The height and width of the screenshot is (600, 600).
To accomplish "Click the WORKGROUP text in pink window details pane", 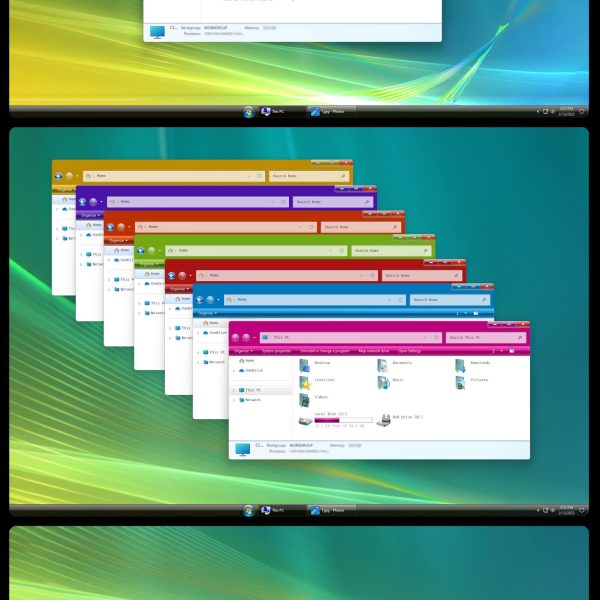I will [x=301, y=445].
